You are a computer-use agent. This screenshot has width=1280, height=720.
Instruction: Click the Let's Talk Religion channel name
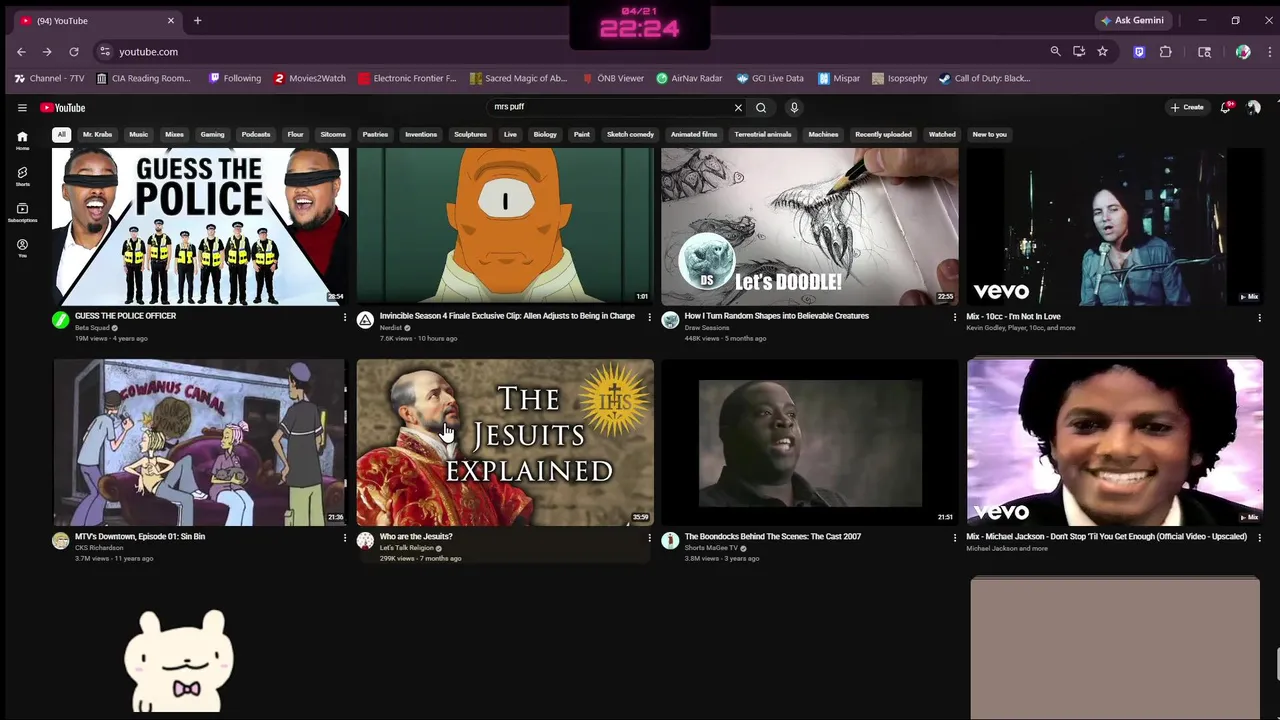pyautogui.click(x=407, y=548)
